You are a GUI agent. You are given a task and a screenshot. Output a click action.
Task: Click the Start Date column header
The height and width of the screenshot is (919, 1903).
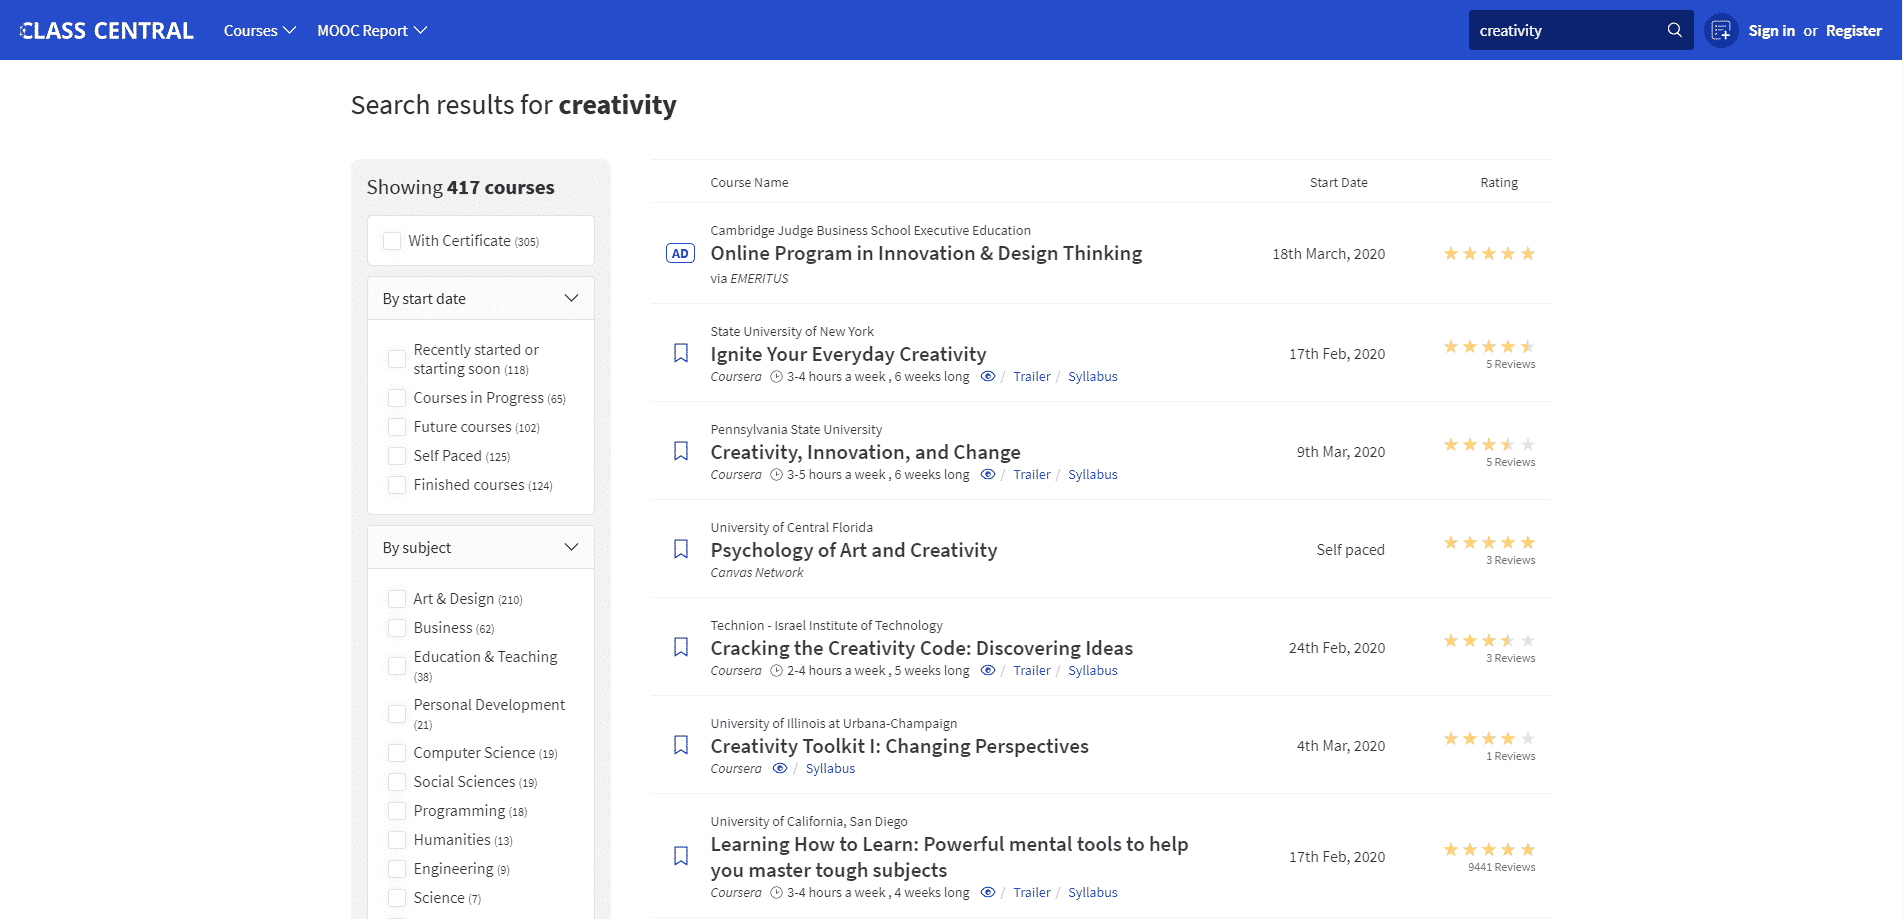pyautogui.click(x=1338, y=183)
